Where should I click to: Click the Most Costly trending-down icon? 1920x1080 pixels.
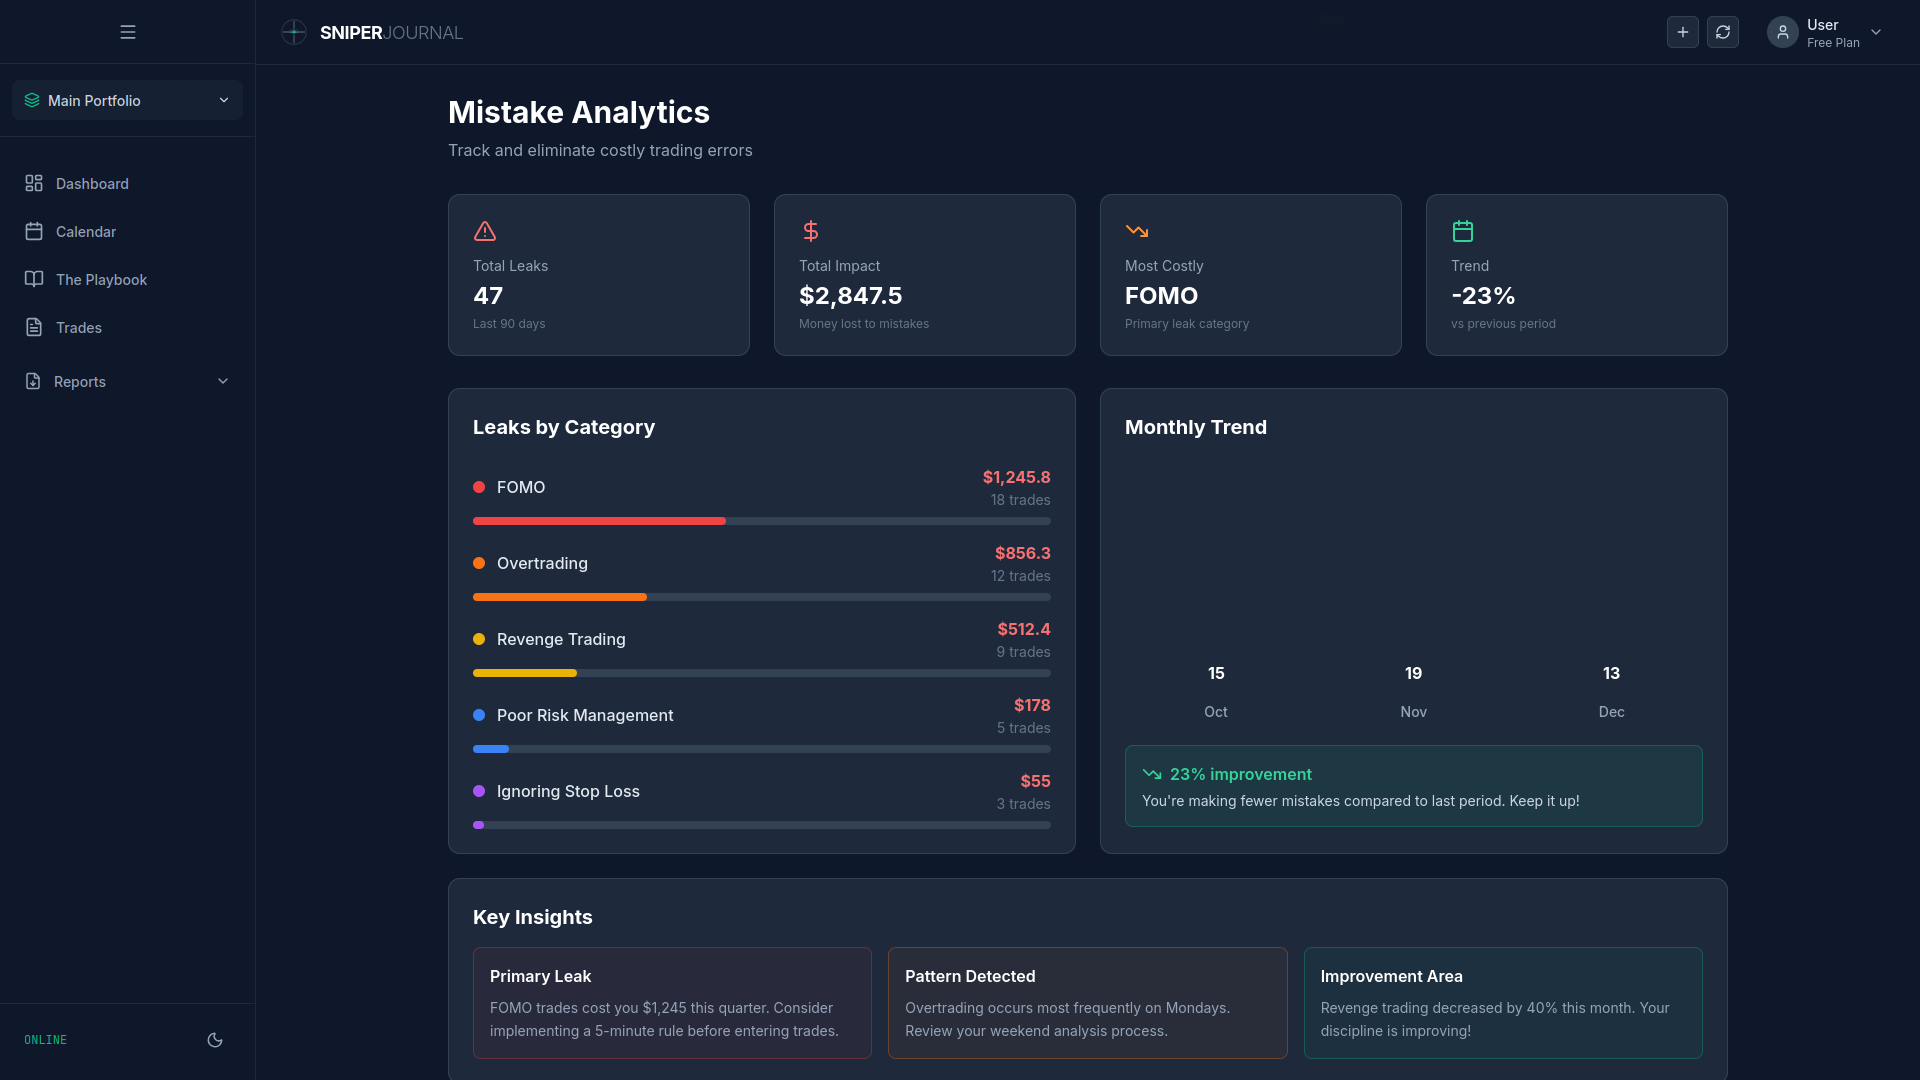point(1137,231)
